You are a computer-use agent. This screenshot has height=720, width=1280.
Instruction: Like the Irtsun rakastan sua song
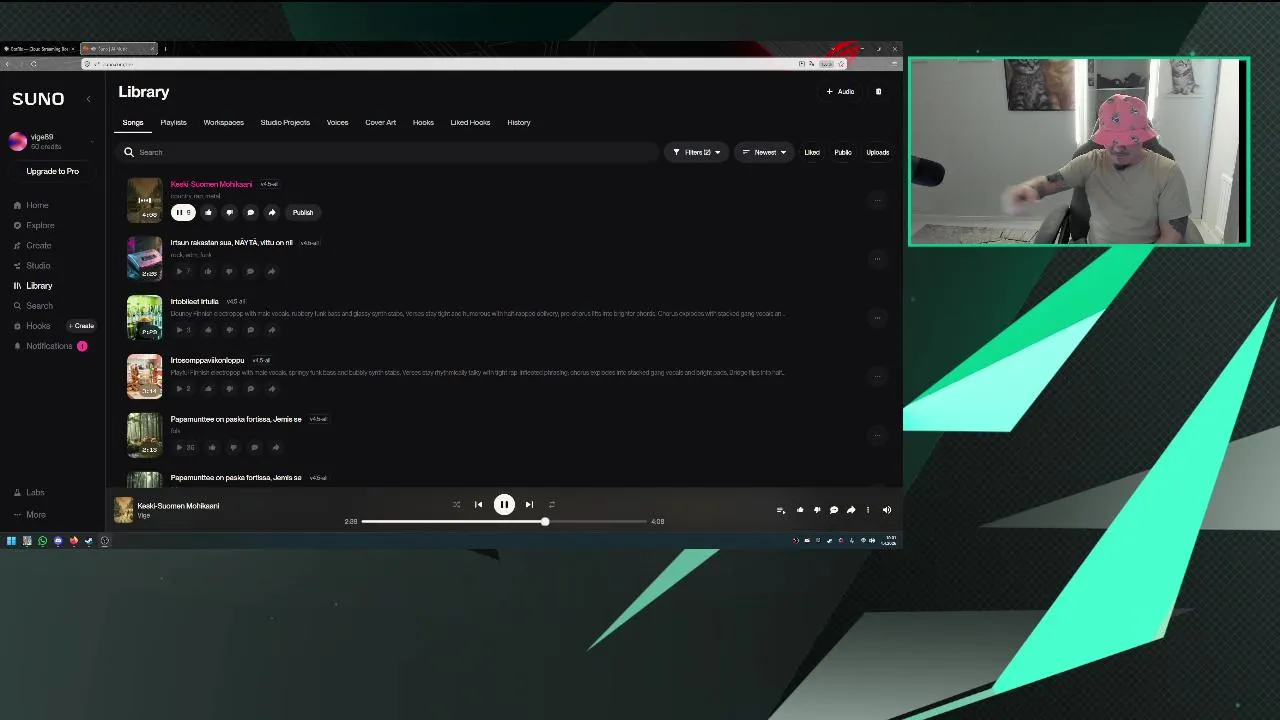click(208, 271)
